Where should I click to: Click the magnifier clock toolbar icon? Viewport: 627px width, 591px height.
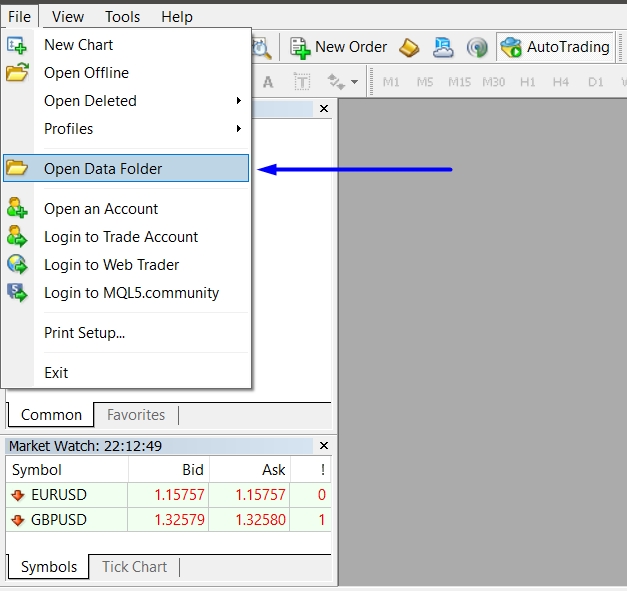point(262,48)
